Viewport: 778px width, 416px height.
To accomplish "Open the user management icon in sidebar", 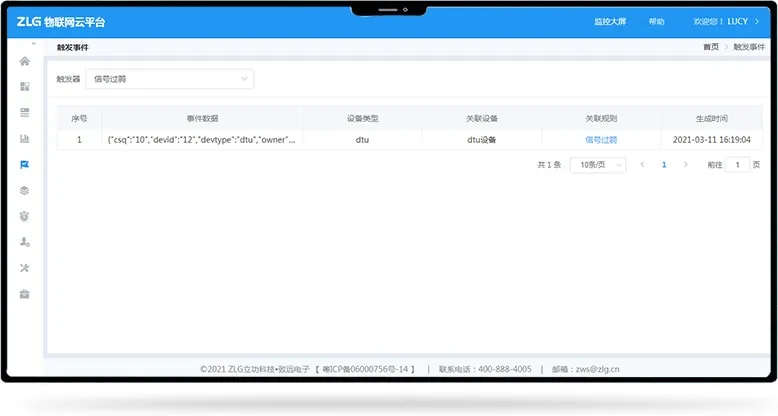I will coord(25,242).
